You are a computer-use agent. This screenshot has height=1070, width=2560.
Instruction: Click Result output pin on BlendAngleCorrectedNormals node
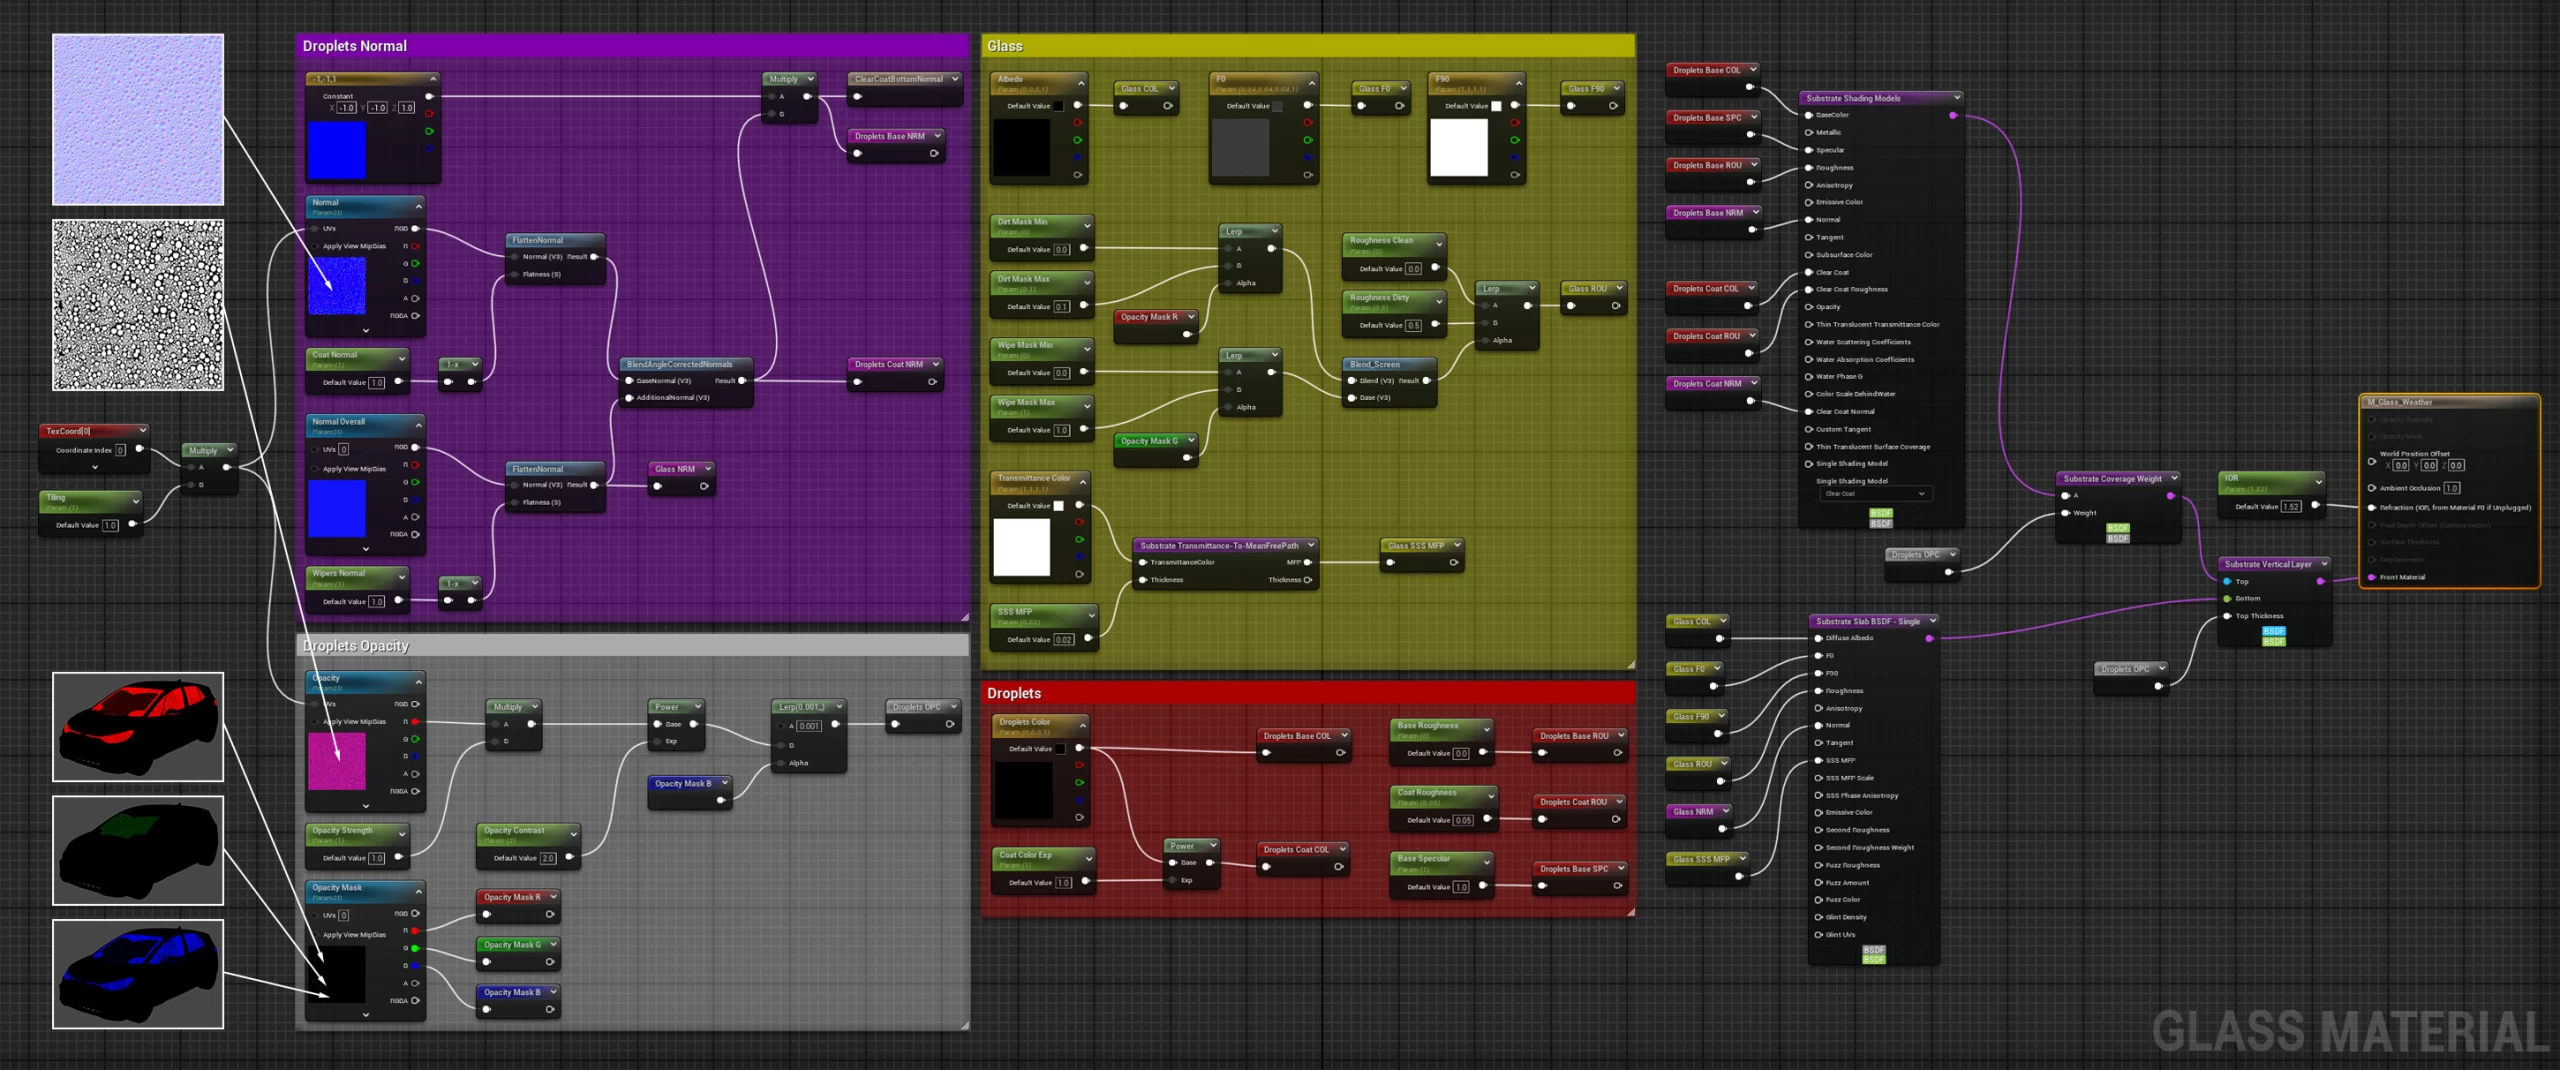pyautogui.click(x=742, y=380)
